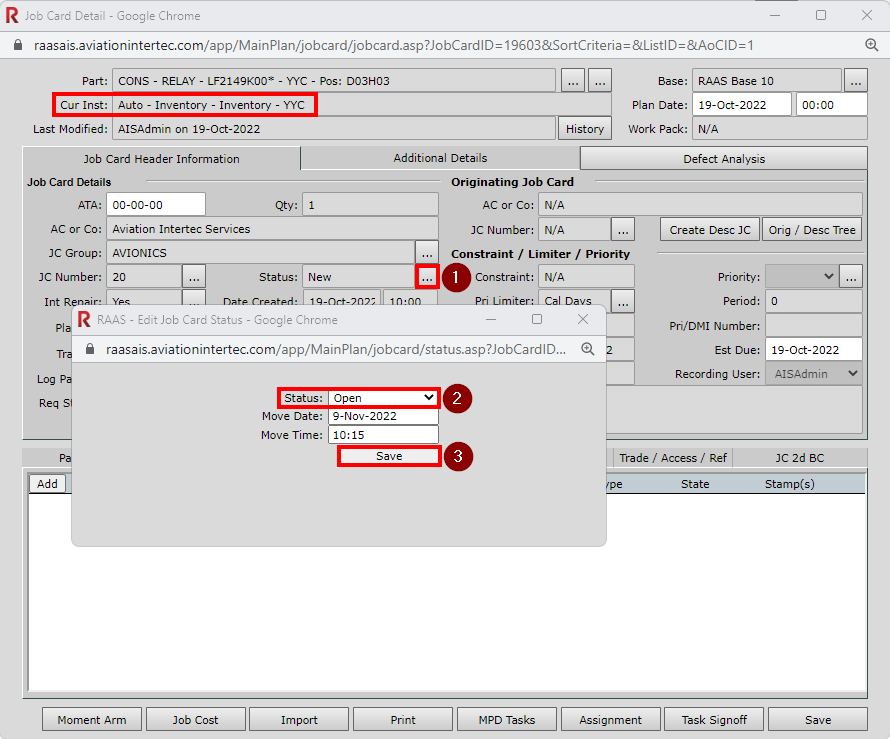Click Save in the Edit Job Card Status popup

click(x=389, y=456)
